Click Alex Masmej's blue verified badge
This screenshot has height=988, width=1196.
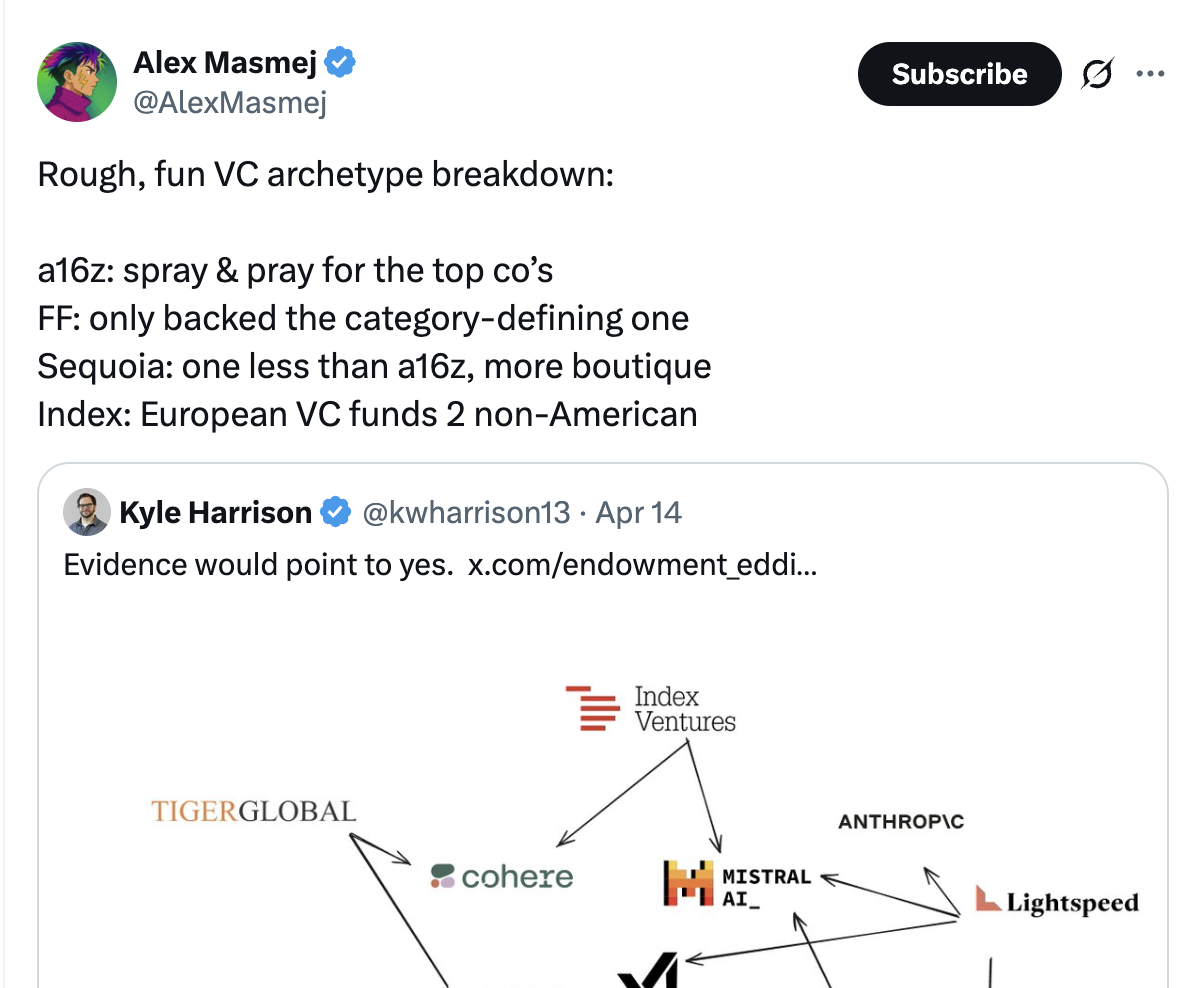(x=342, y=63)
